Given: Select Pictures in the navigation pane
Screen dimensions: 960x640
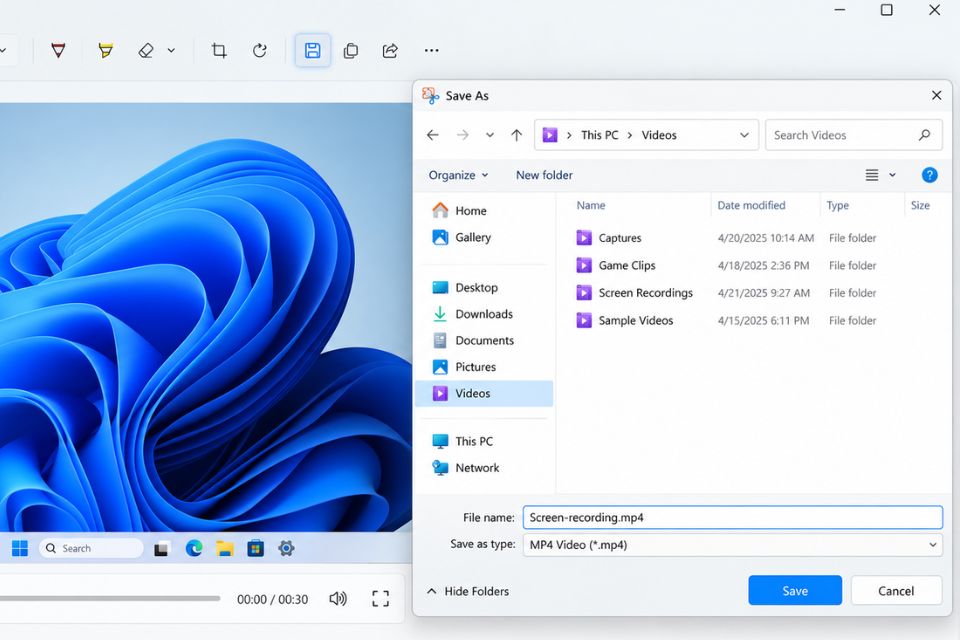Looking at the screenshot, I should coord(484,366).
